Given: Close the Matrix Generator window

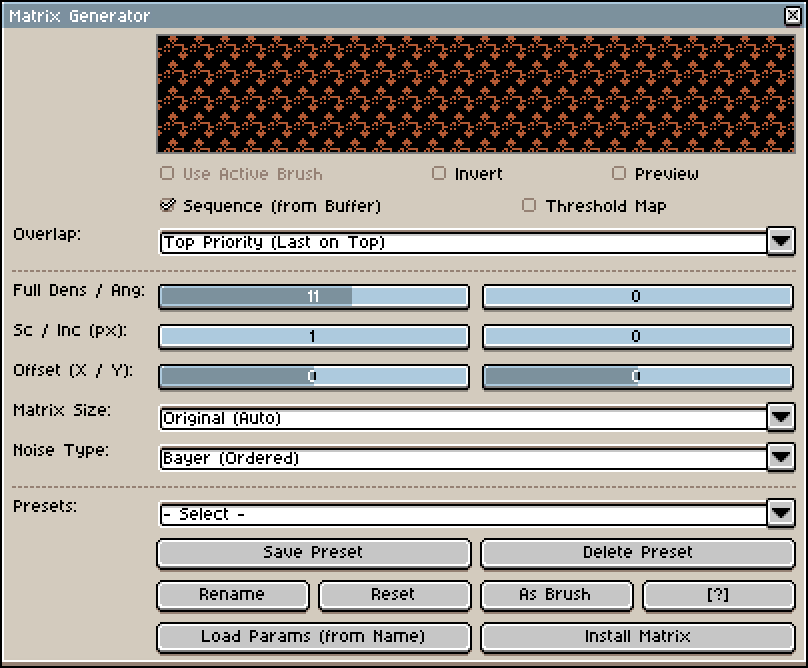Looking at the screenshot, I should tap(793, 15).
